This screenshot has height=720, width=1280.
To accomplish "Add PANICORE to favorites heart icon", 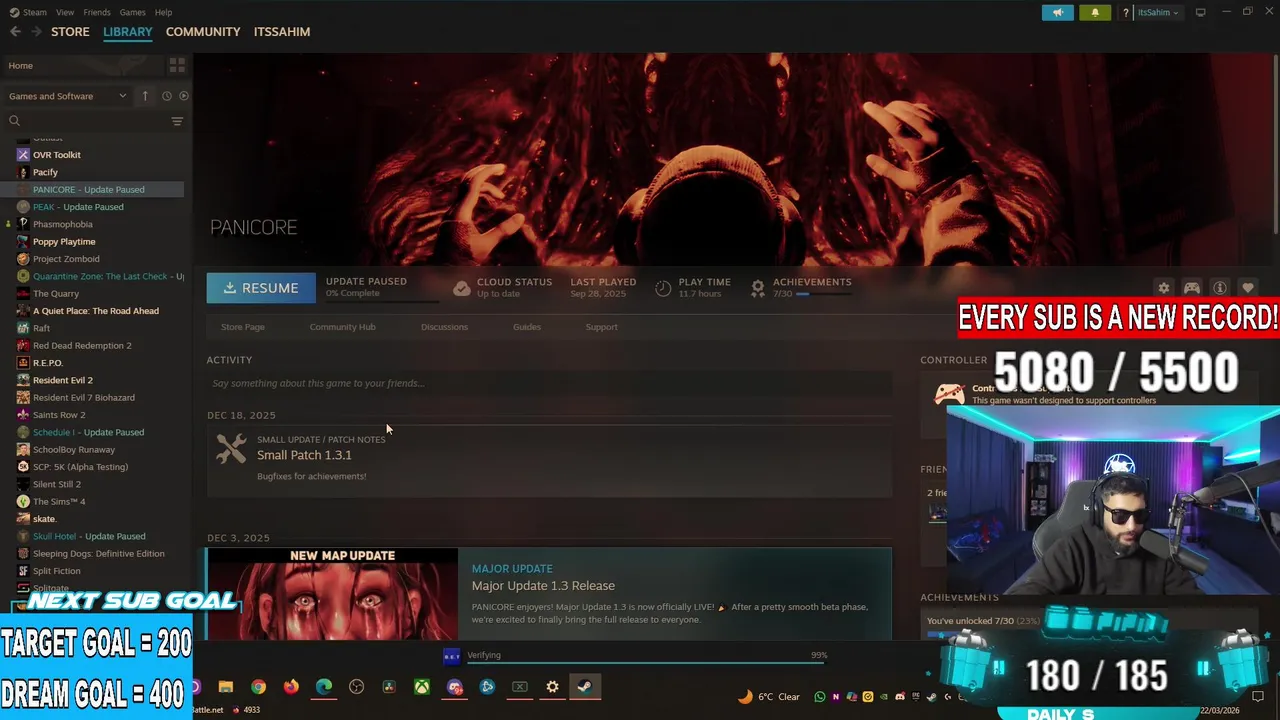I will coord(1247,288).
